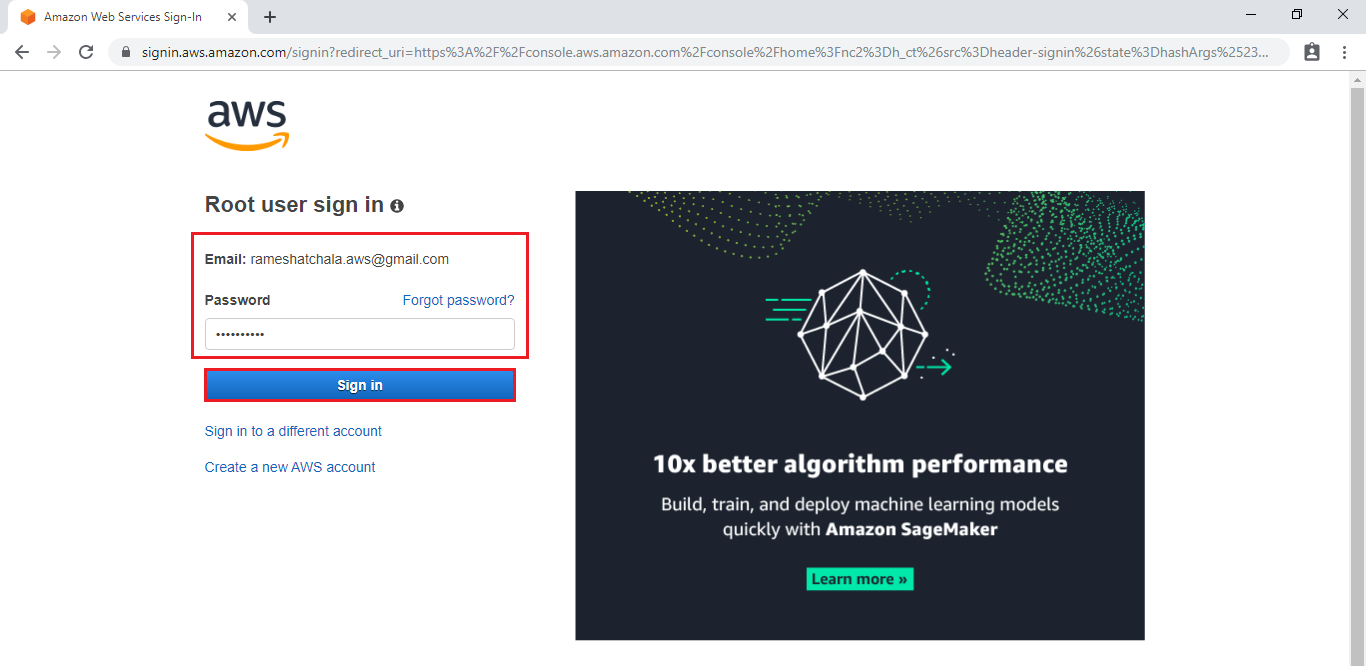Click the AWS logo above the sign-in form
1366x666 pixels.
(246, 122)
